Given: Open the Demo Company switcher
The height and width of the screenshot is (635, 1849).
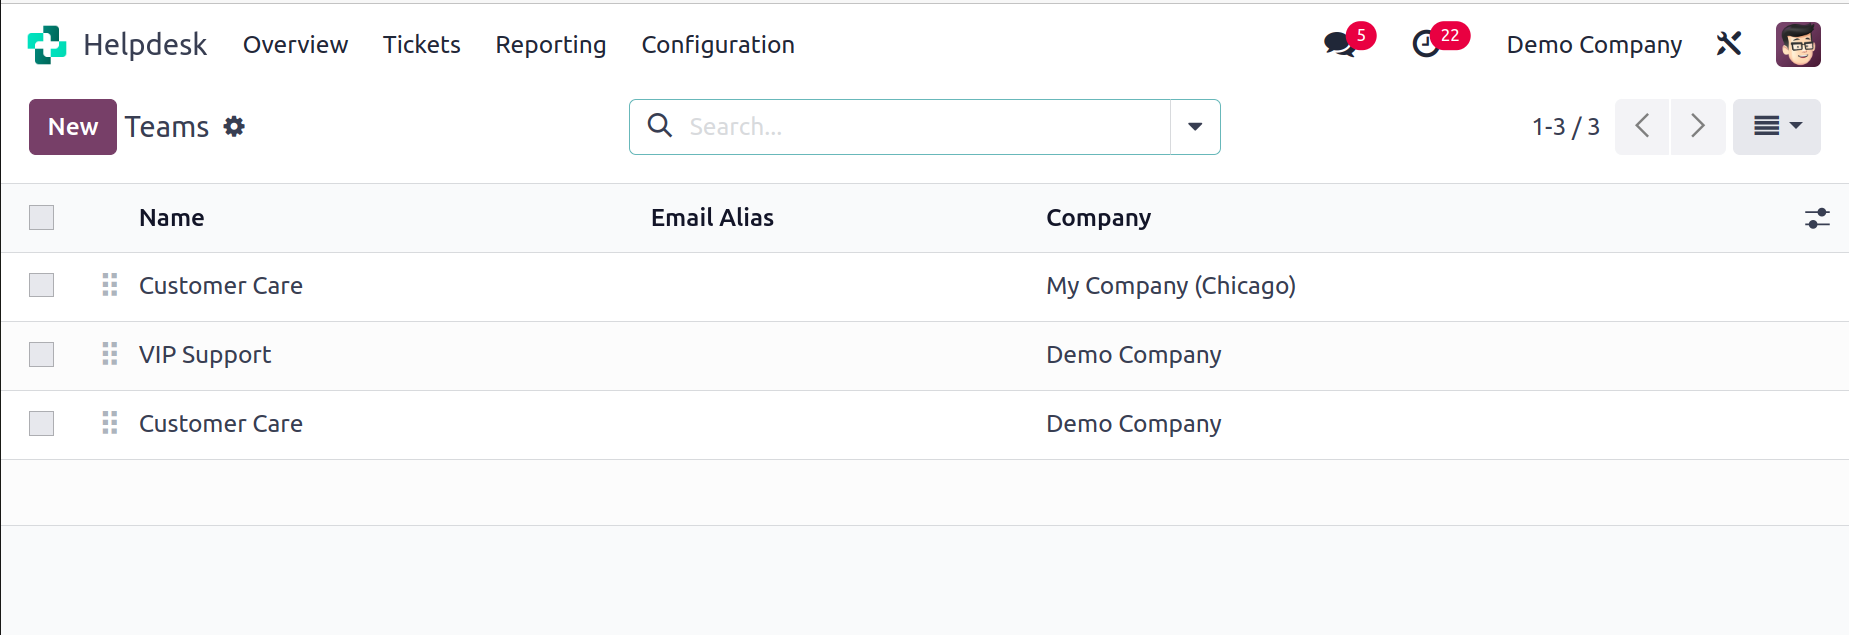Looking at the screenshot, I should coord(1594,45).
